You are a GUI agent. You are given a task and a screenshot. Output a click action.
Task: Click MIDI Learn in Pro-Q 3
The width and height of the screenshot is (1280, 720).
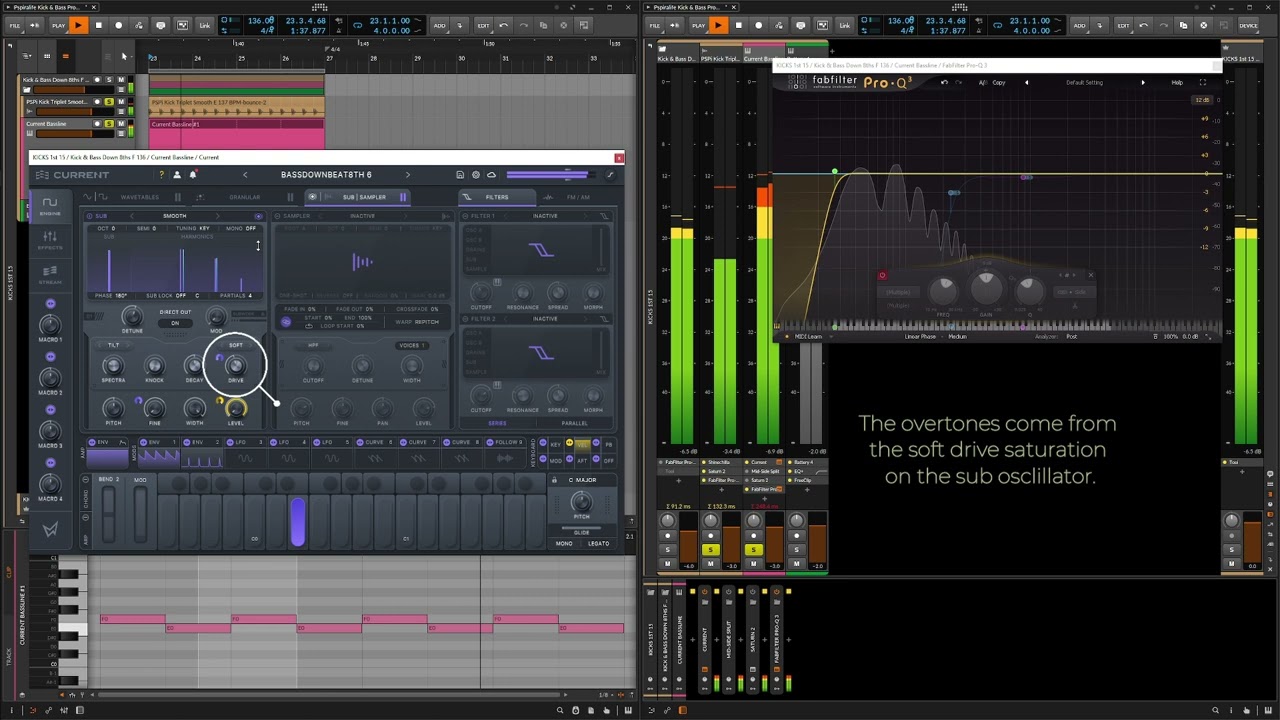(807, 336)
